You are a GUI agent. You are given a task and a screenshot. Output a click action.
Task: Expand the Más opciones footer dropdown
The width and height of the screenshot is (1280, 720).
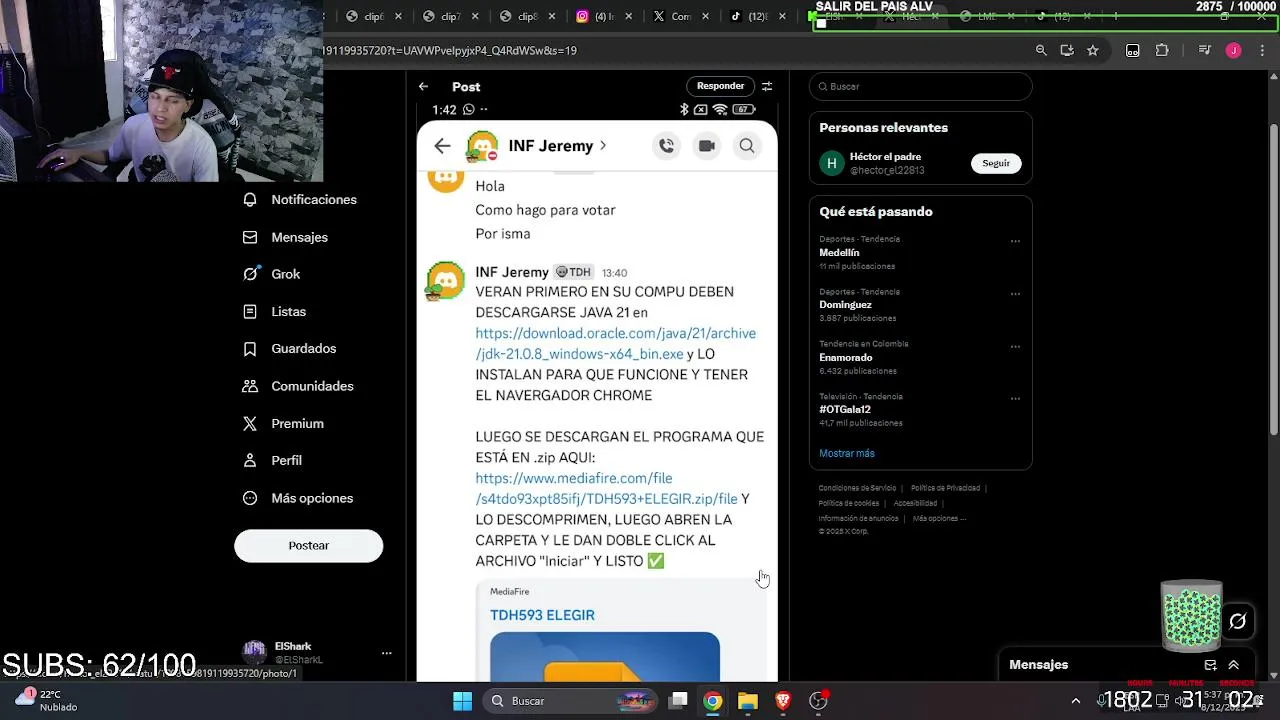(x=939, y=518)
